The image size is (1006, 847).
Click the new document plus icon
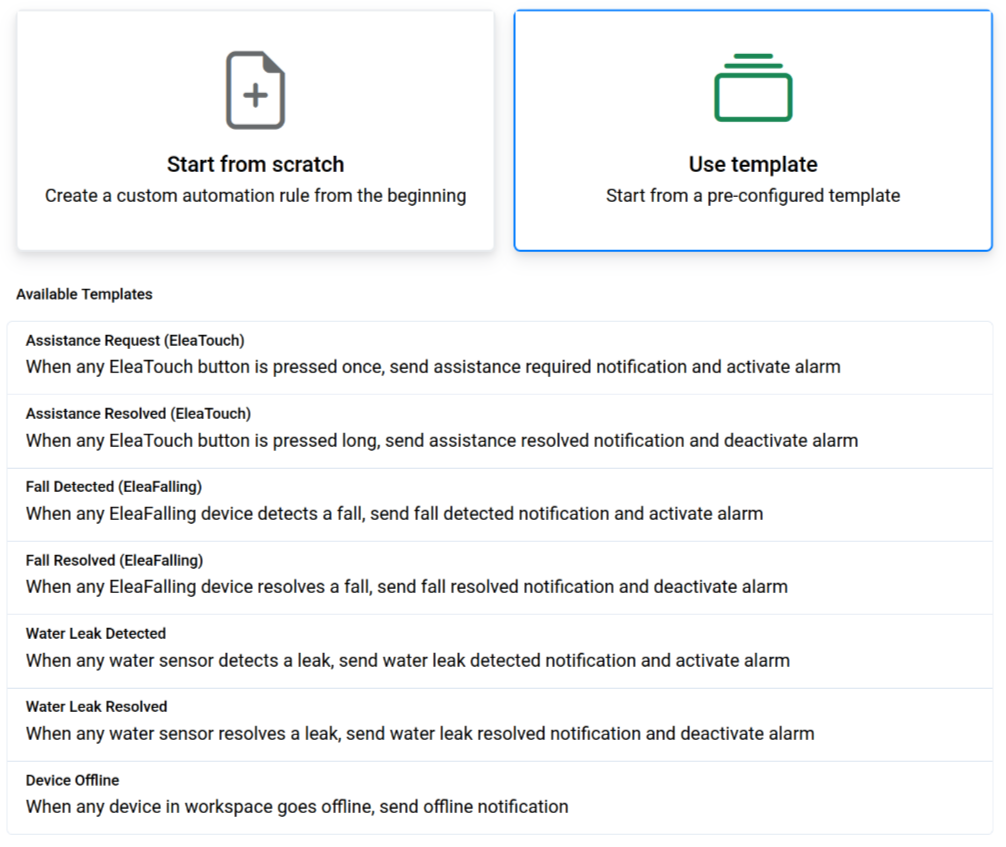pos(255,90)
